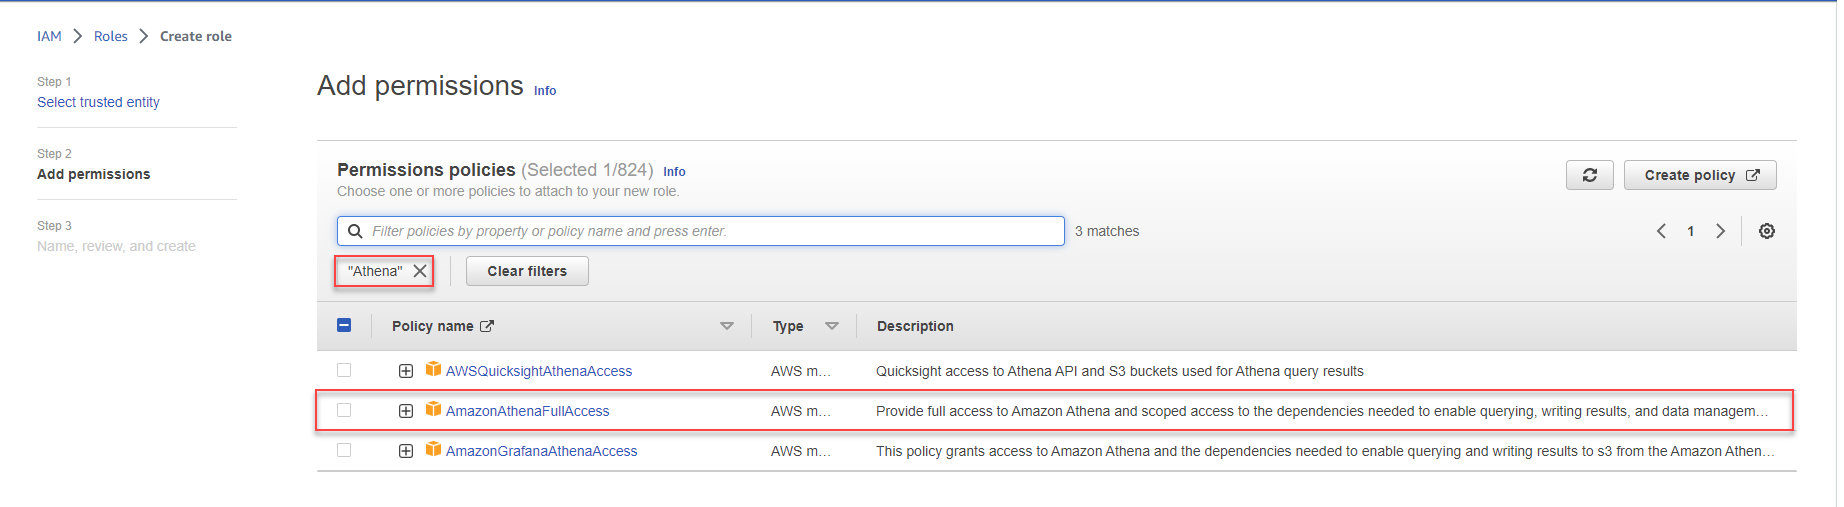Expand the AmazonGrafanaAthenaAccess policy details
Viewport: 1844px width, 507px height.
click(406, 451)
